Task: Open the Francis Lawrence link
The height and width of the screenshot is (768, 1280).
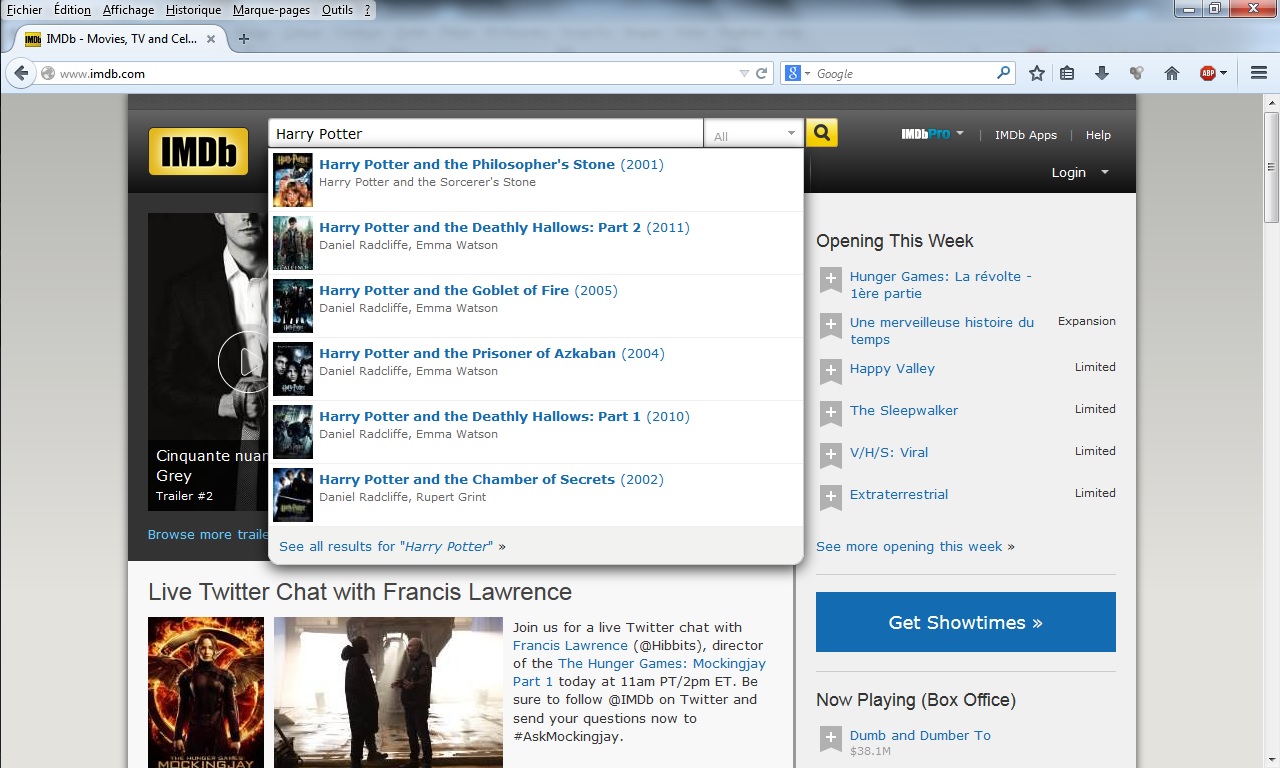Action: pos(570,645)
